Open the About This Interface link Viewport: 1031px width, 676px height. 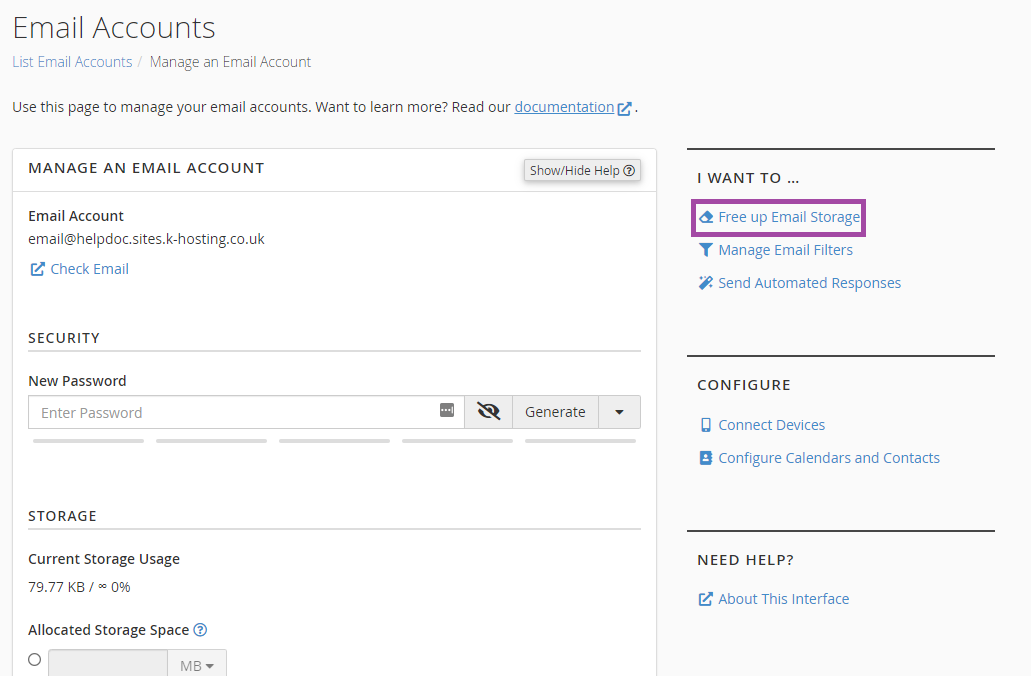(x=783, y=599)
